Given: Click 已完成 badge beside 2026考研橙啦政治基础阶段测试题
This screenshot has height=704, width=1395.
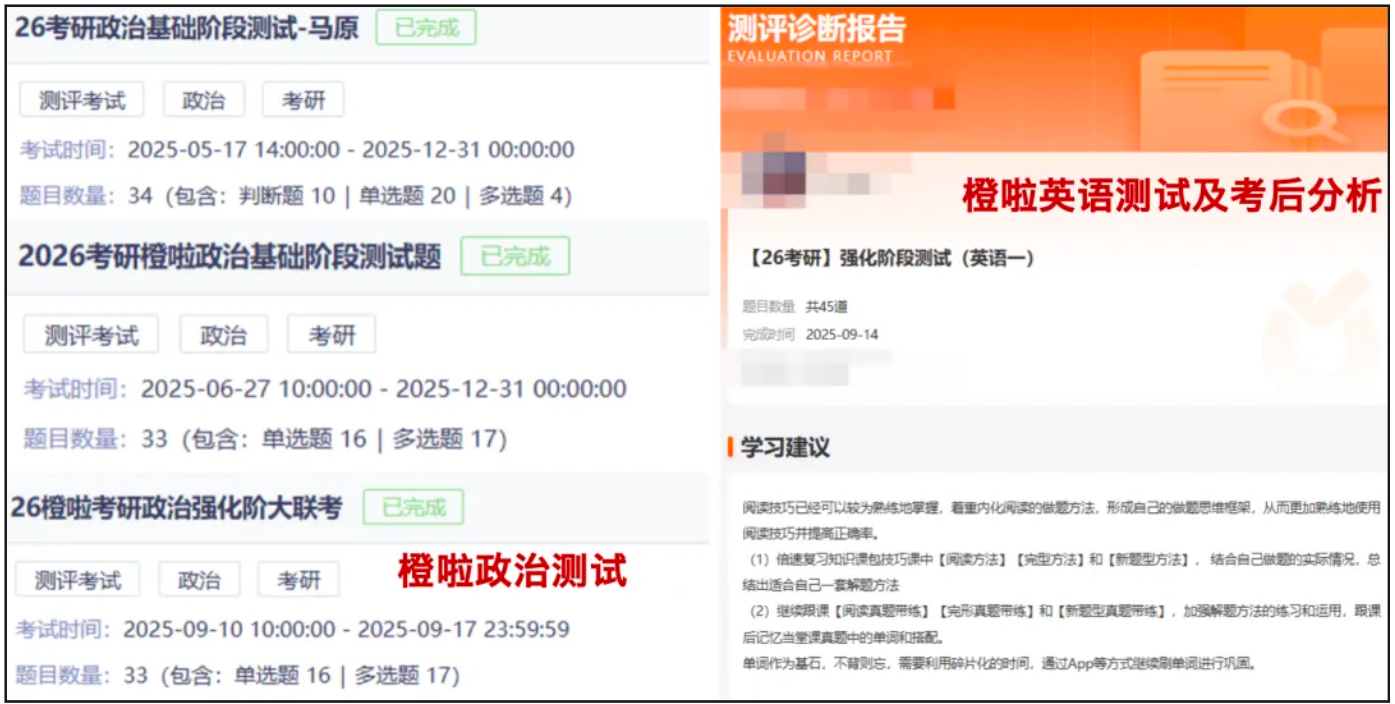Looking at the screenshot, I should coord(515,256).
